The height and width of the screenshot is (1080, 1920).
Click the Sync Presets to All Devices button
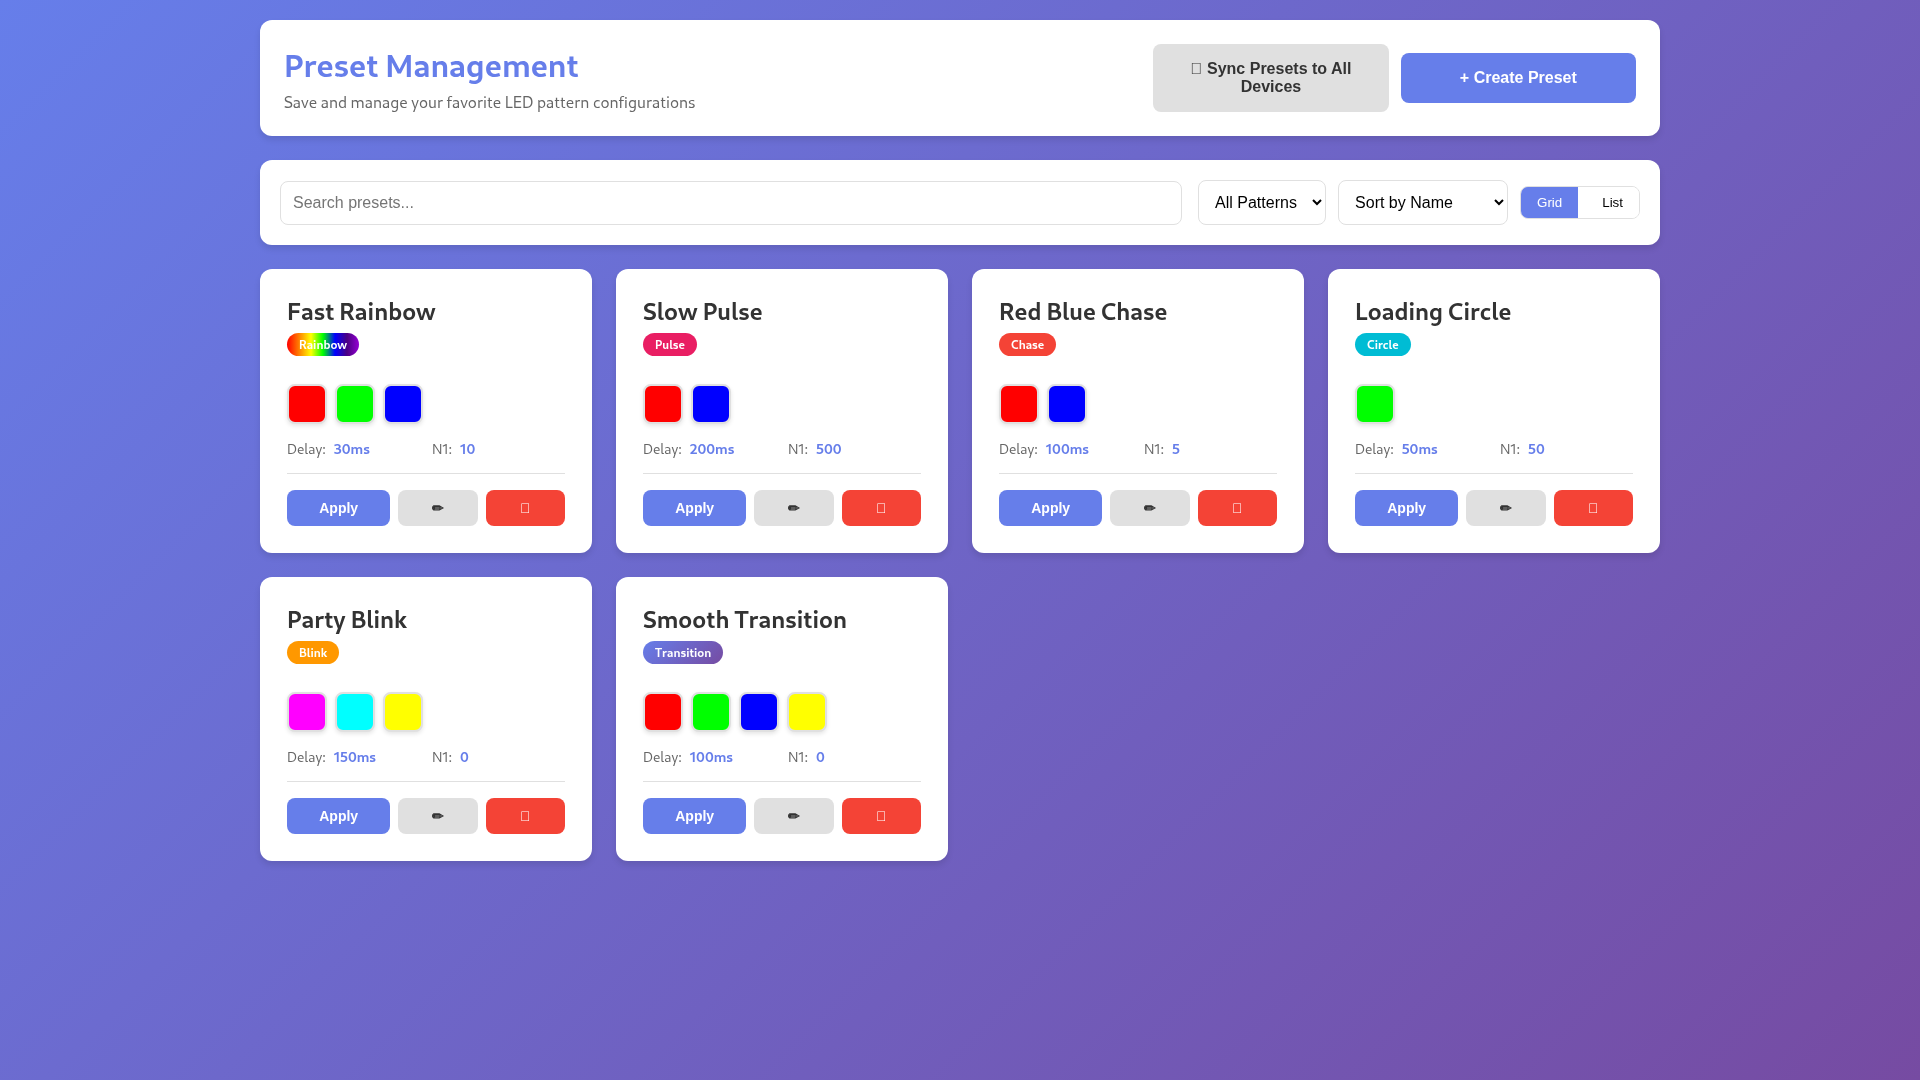pos(1270,78)
